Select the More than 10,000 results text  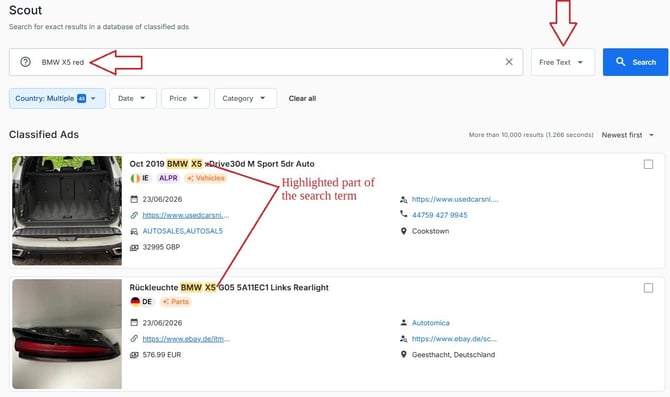(531, 135)
